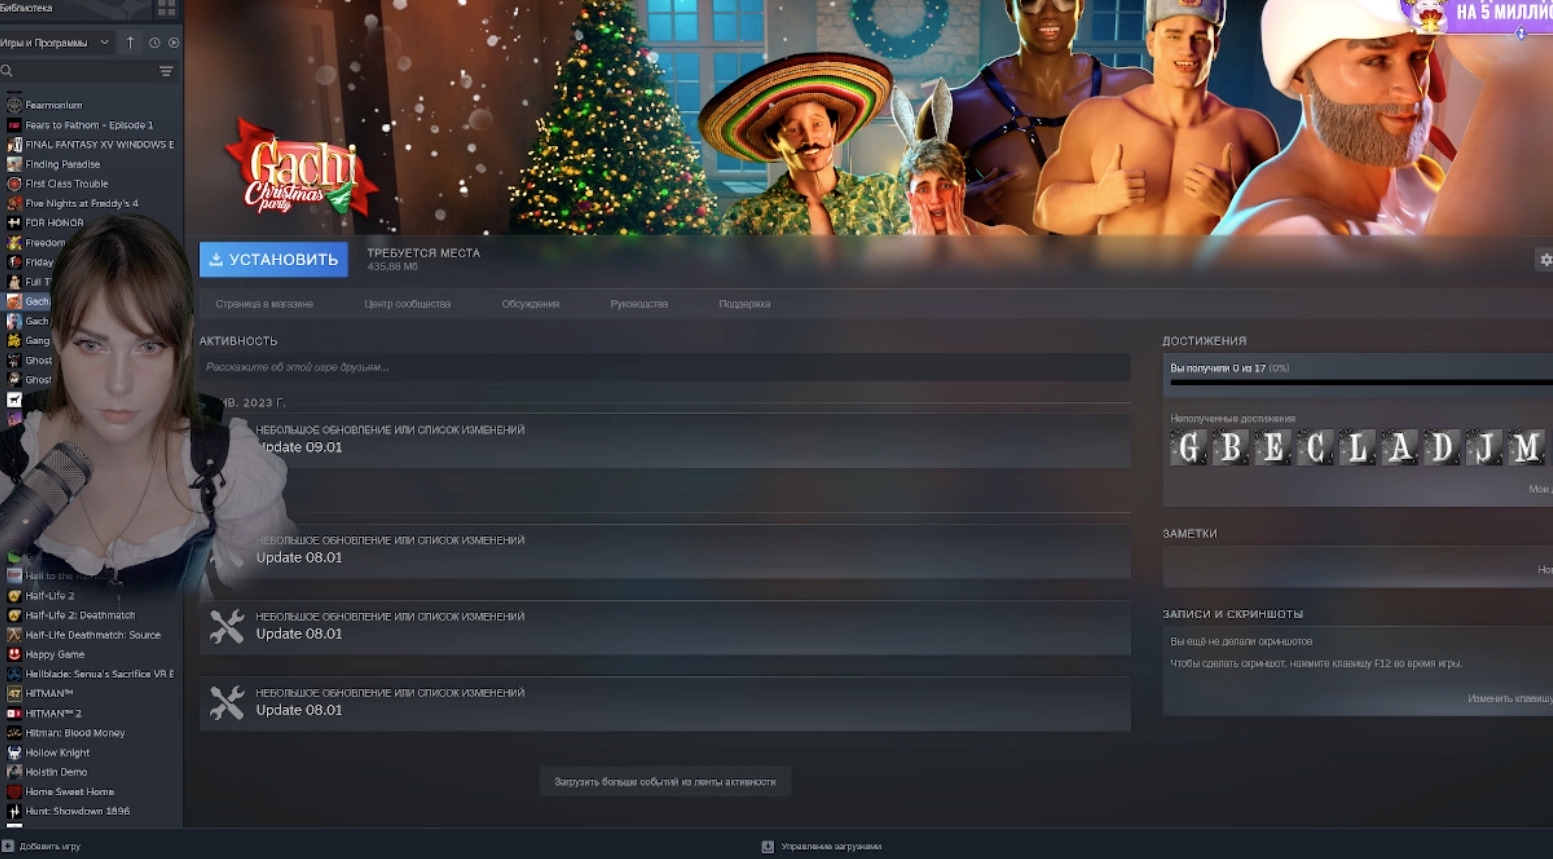Open the 'Страница в магазине' tab
This screenshot has width=1553, height=859.
(264, 304)
